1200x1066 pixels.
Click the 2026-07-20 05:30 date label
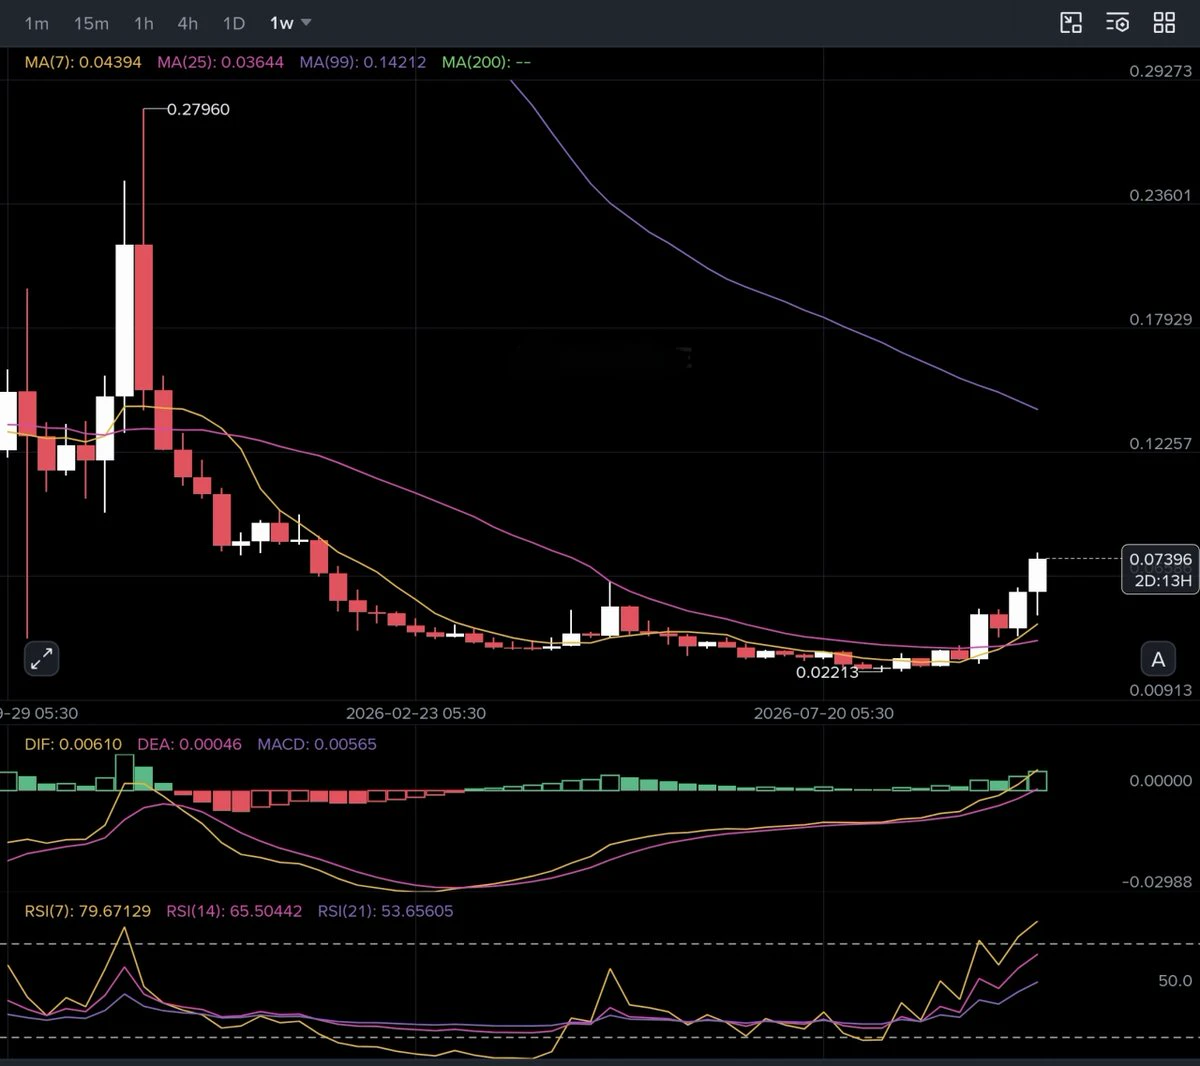click(824, 713)
